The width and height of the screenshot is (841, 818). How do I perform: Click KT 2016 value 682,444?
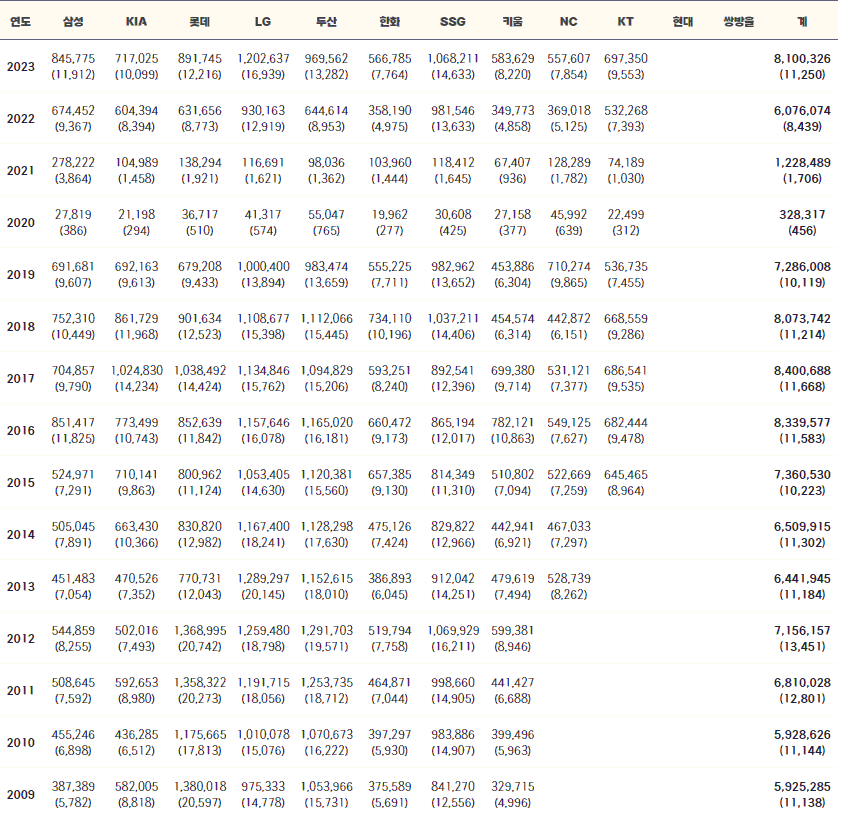pos(625,423)
